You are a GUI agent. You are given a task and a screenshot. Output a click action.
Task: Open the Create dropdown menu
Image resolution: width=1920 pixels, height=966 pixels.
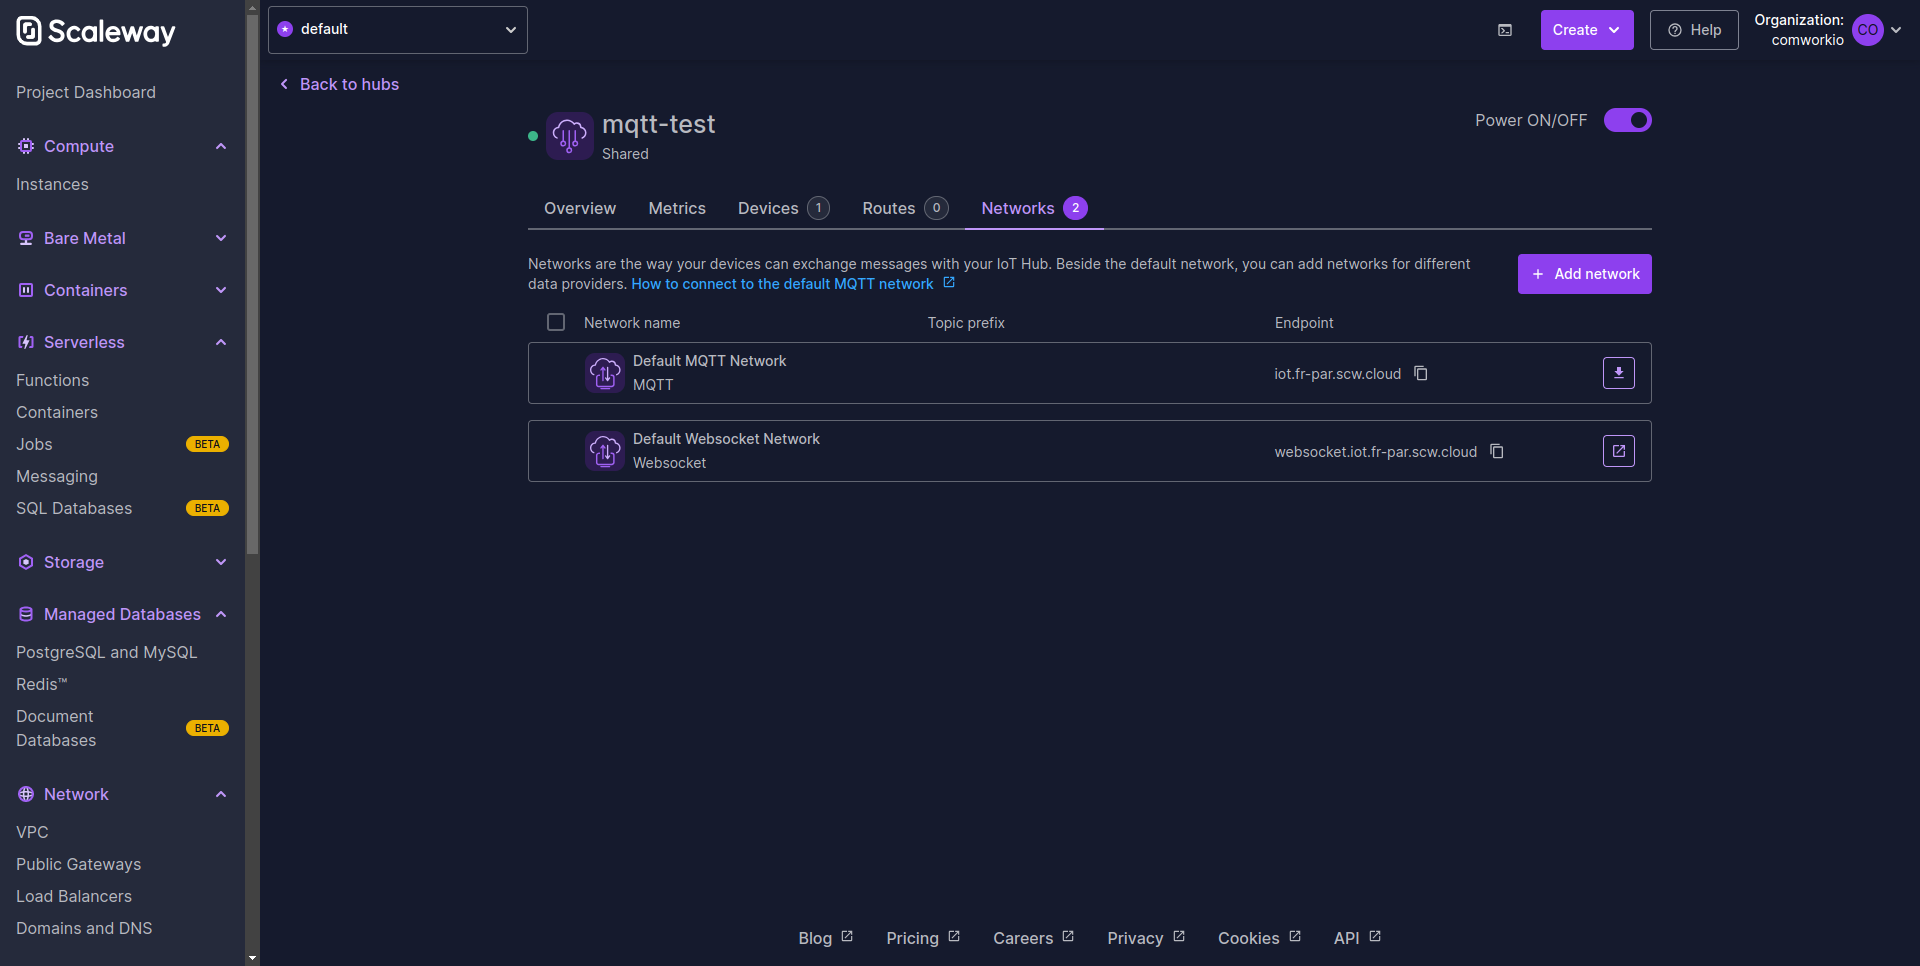(1587, 30)
